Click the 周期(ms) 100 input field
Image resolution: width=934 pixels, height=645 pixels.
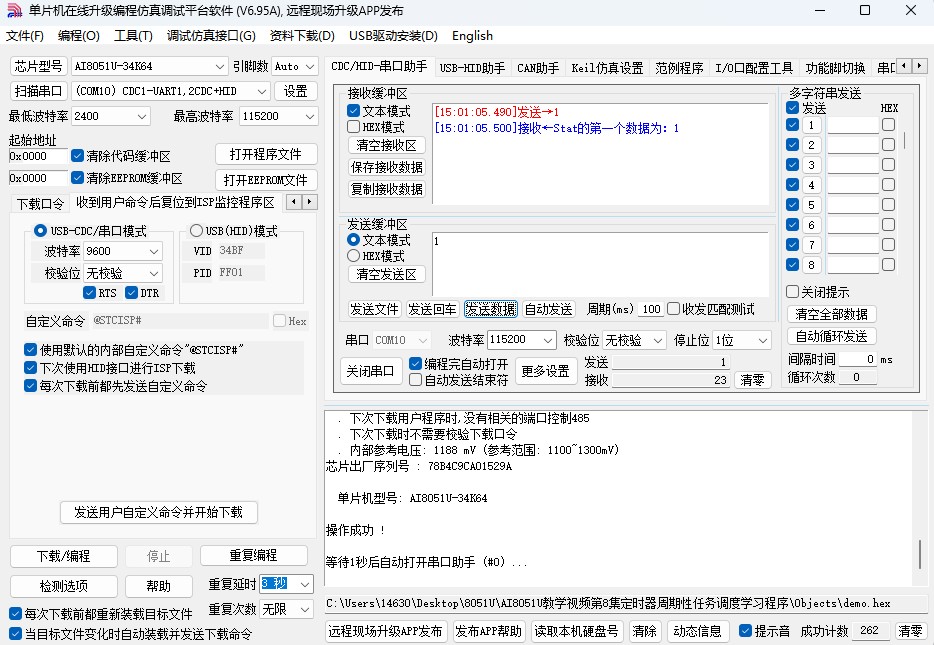point(651,309)
